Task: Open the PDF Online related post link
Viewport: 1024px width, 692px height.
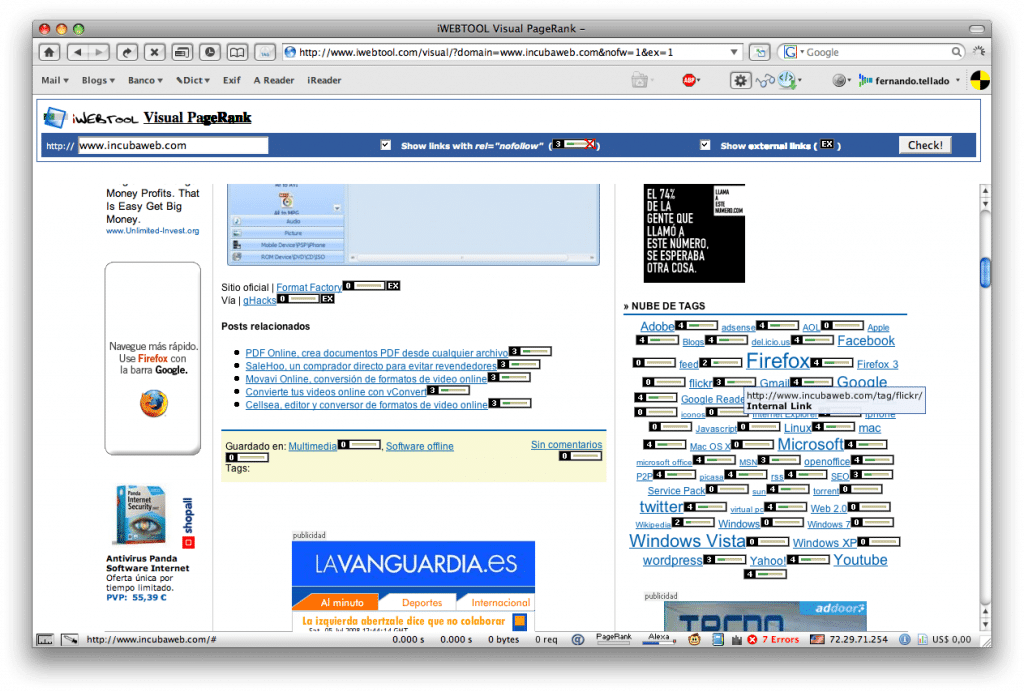Action: pos(377,353)
